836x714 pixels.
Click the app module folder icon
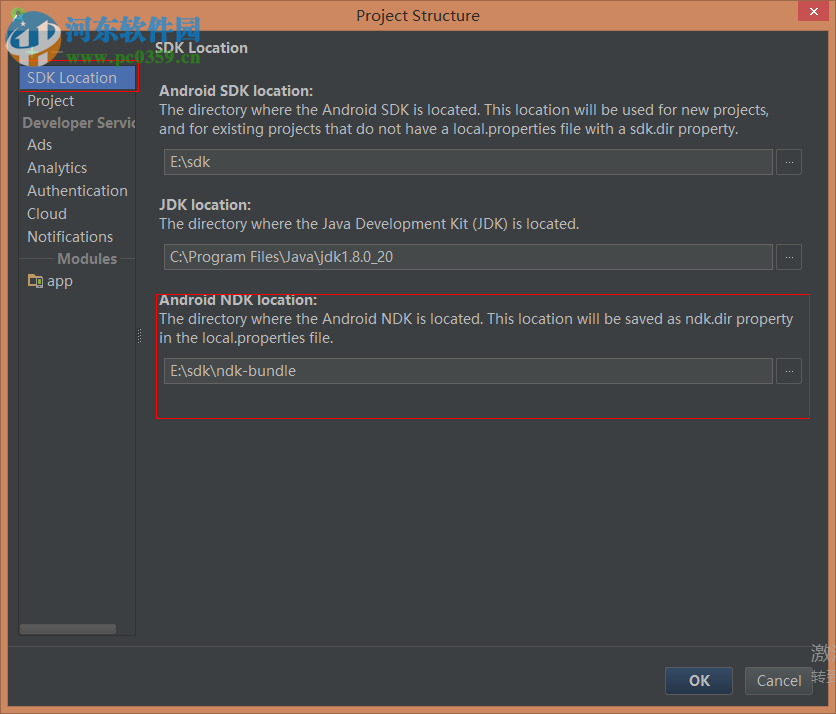[x=35, y=280]
